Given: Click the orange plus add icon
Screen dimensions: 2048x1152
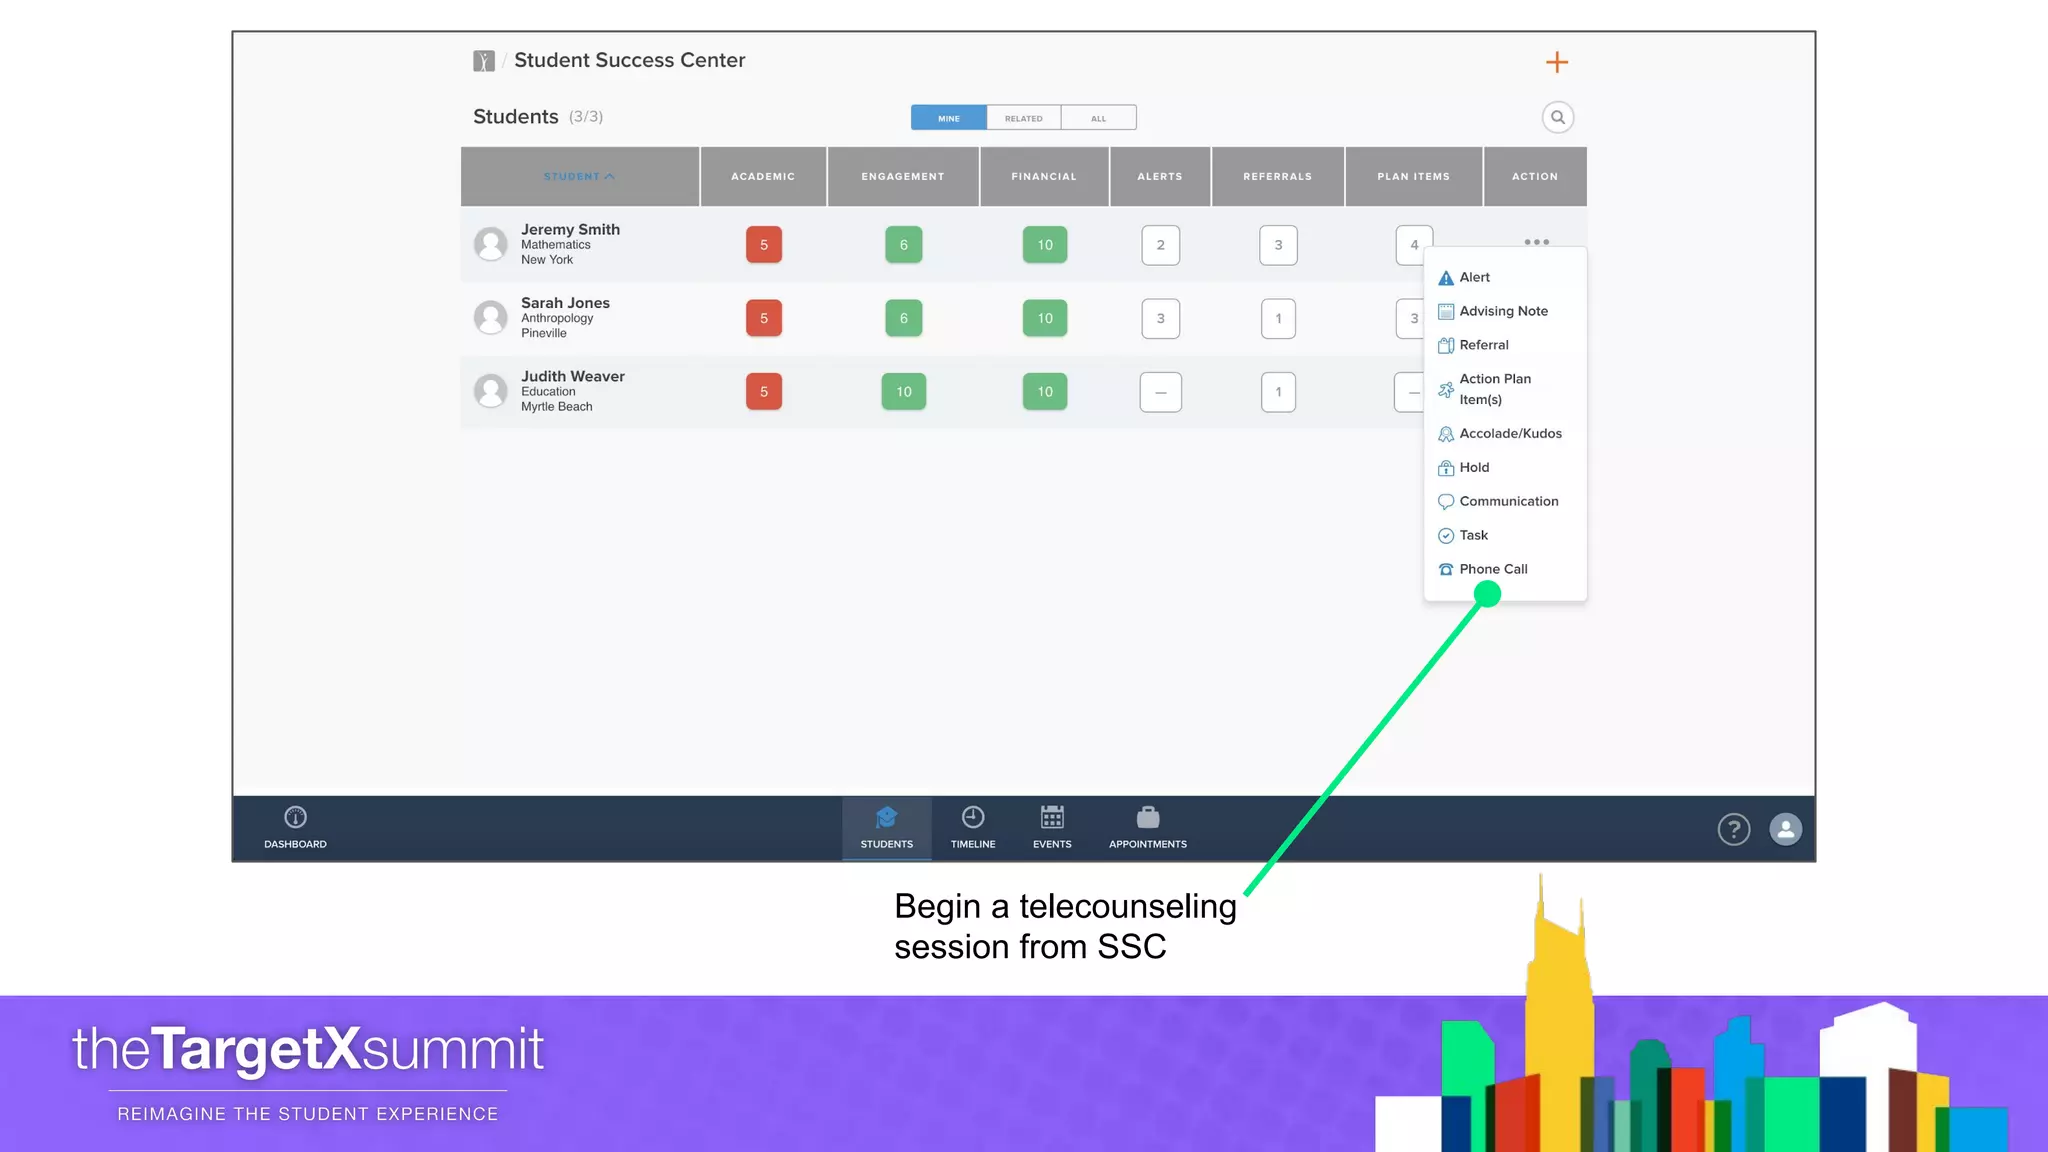Looking at the screenshot, I should (1556, 63).
